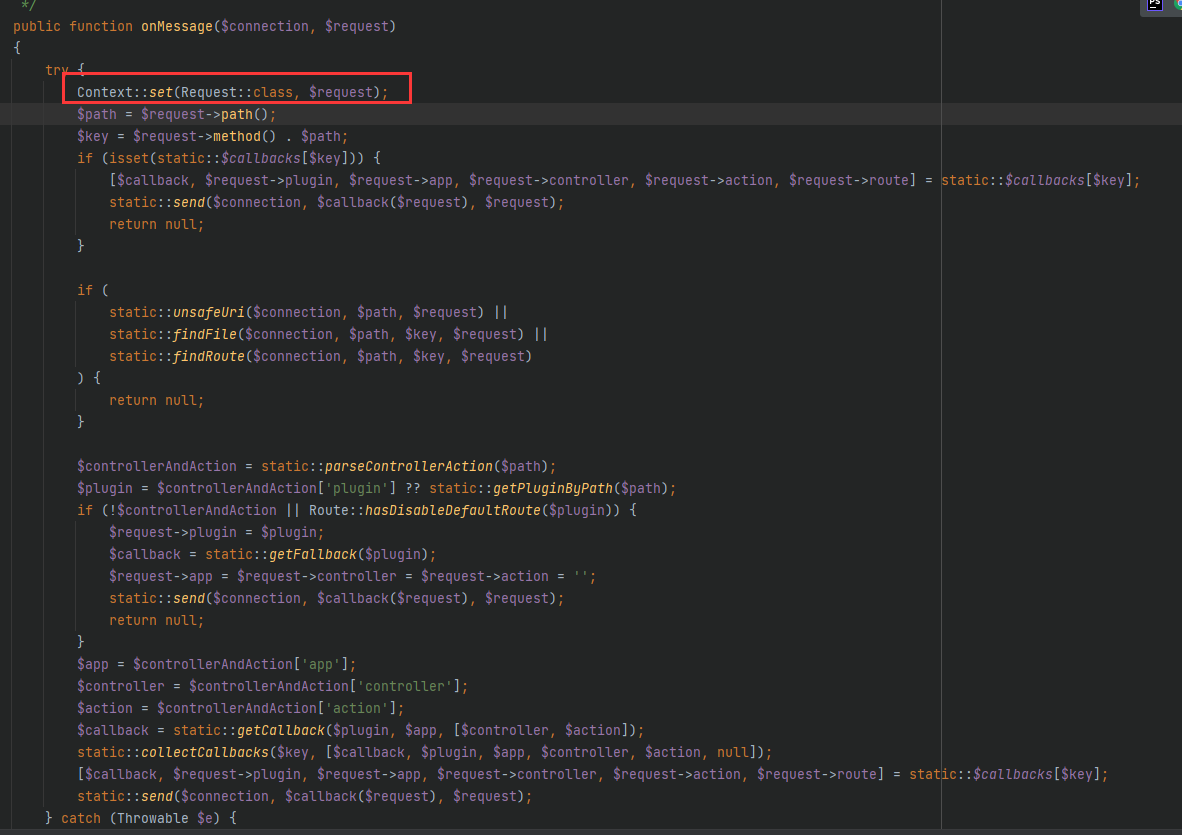Screen dimensions: 1182x835
Task: Click 'return null;' below the findRoute condition
Action: (x=157, y=400)
